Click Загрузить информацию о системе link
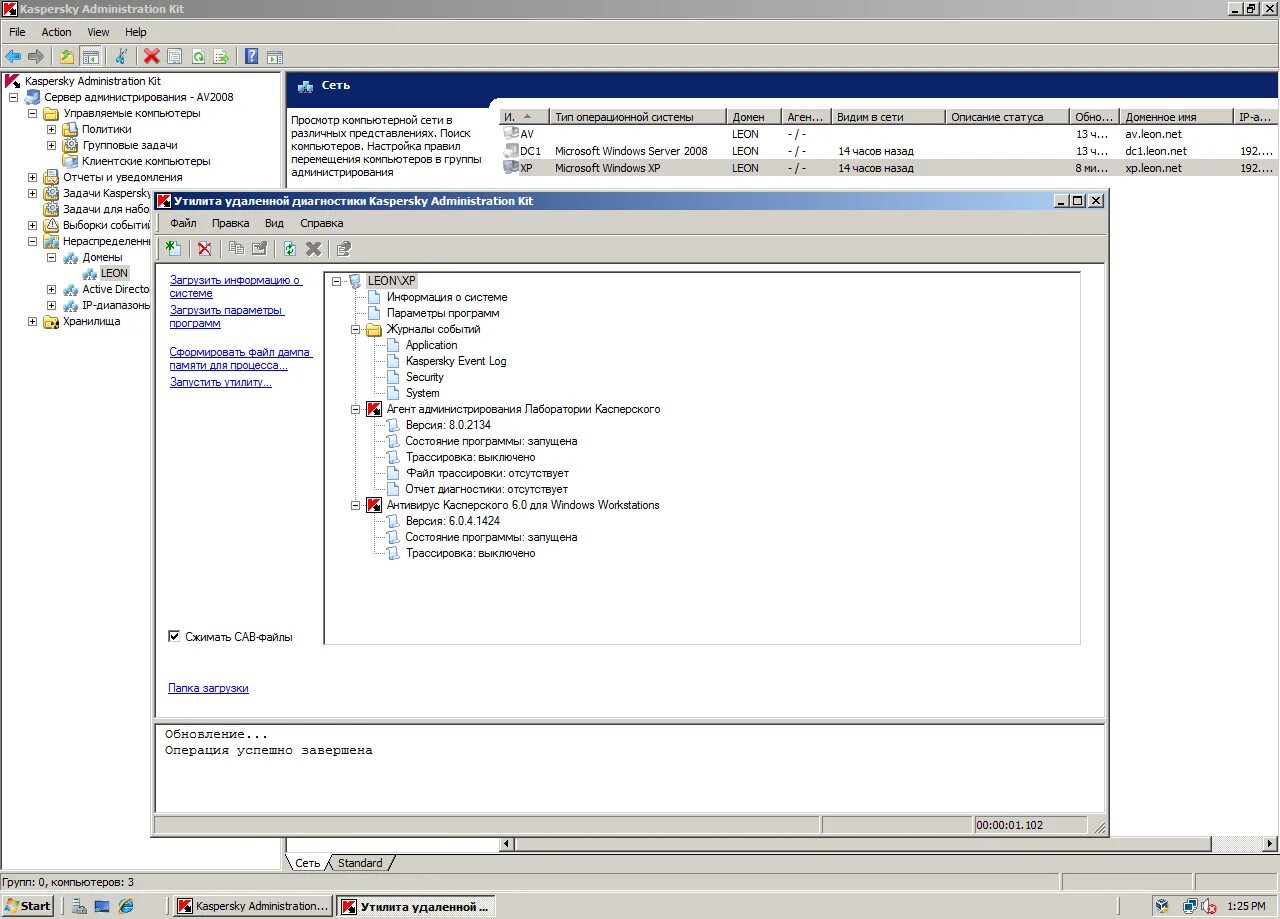The height and width of the screenshot is (919, 1280). point(236,287)
